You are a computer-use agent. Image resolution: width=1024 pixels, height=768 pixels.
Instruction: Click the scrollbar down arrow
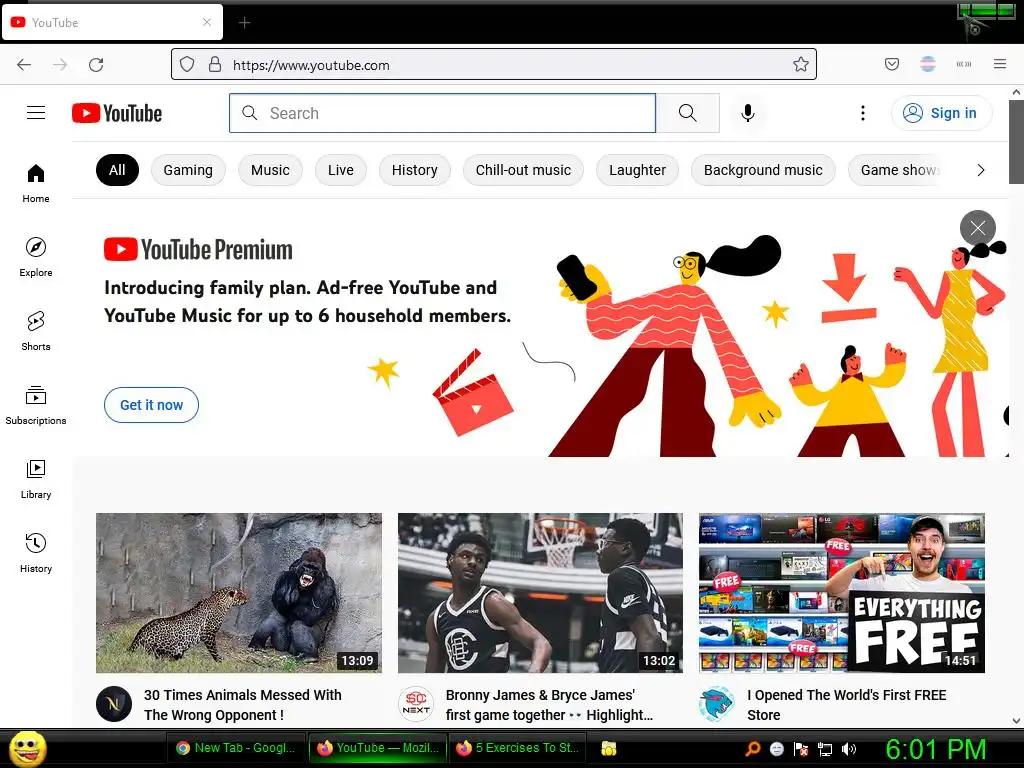click(x=1016, y=720)
